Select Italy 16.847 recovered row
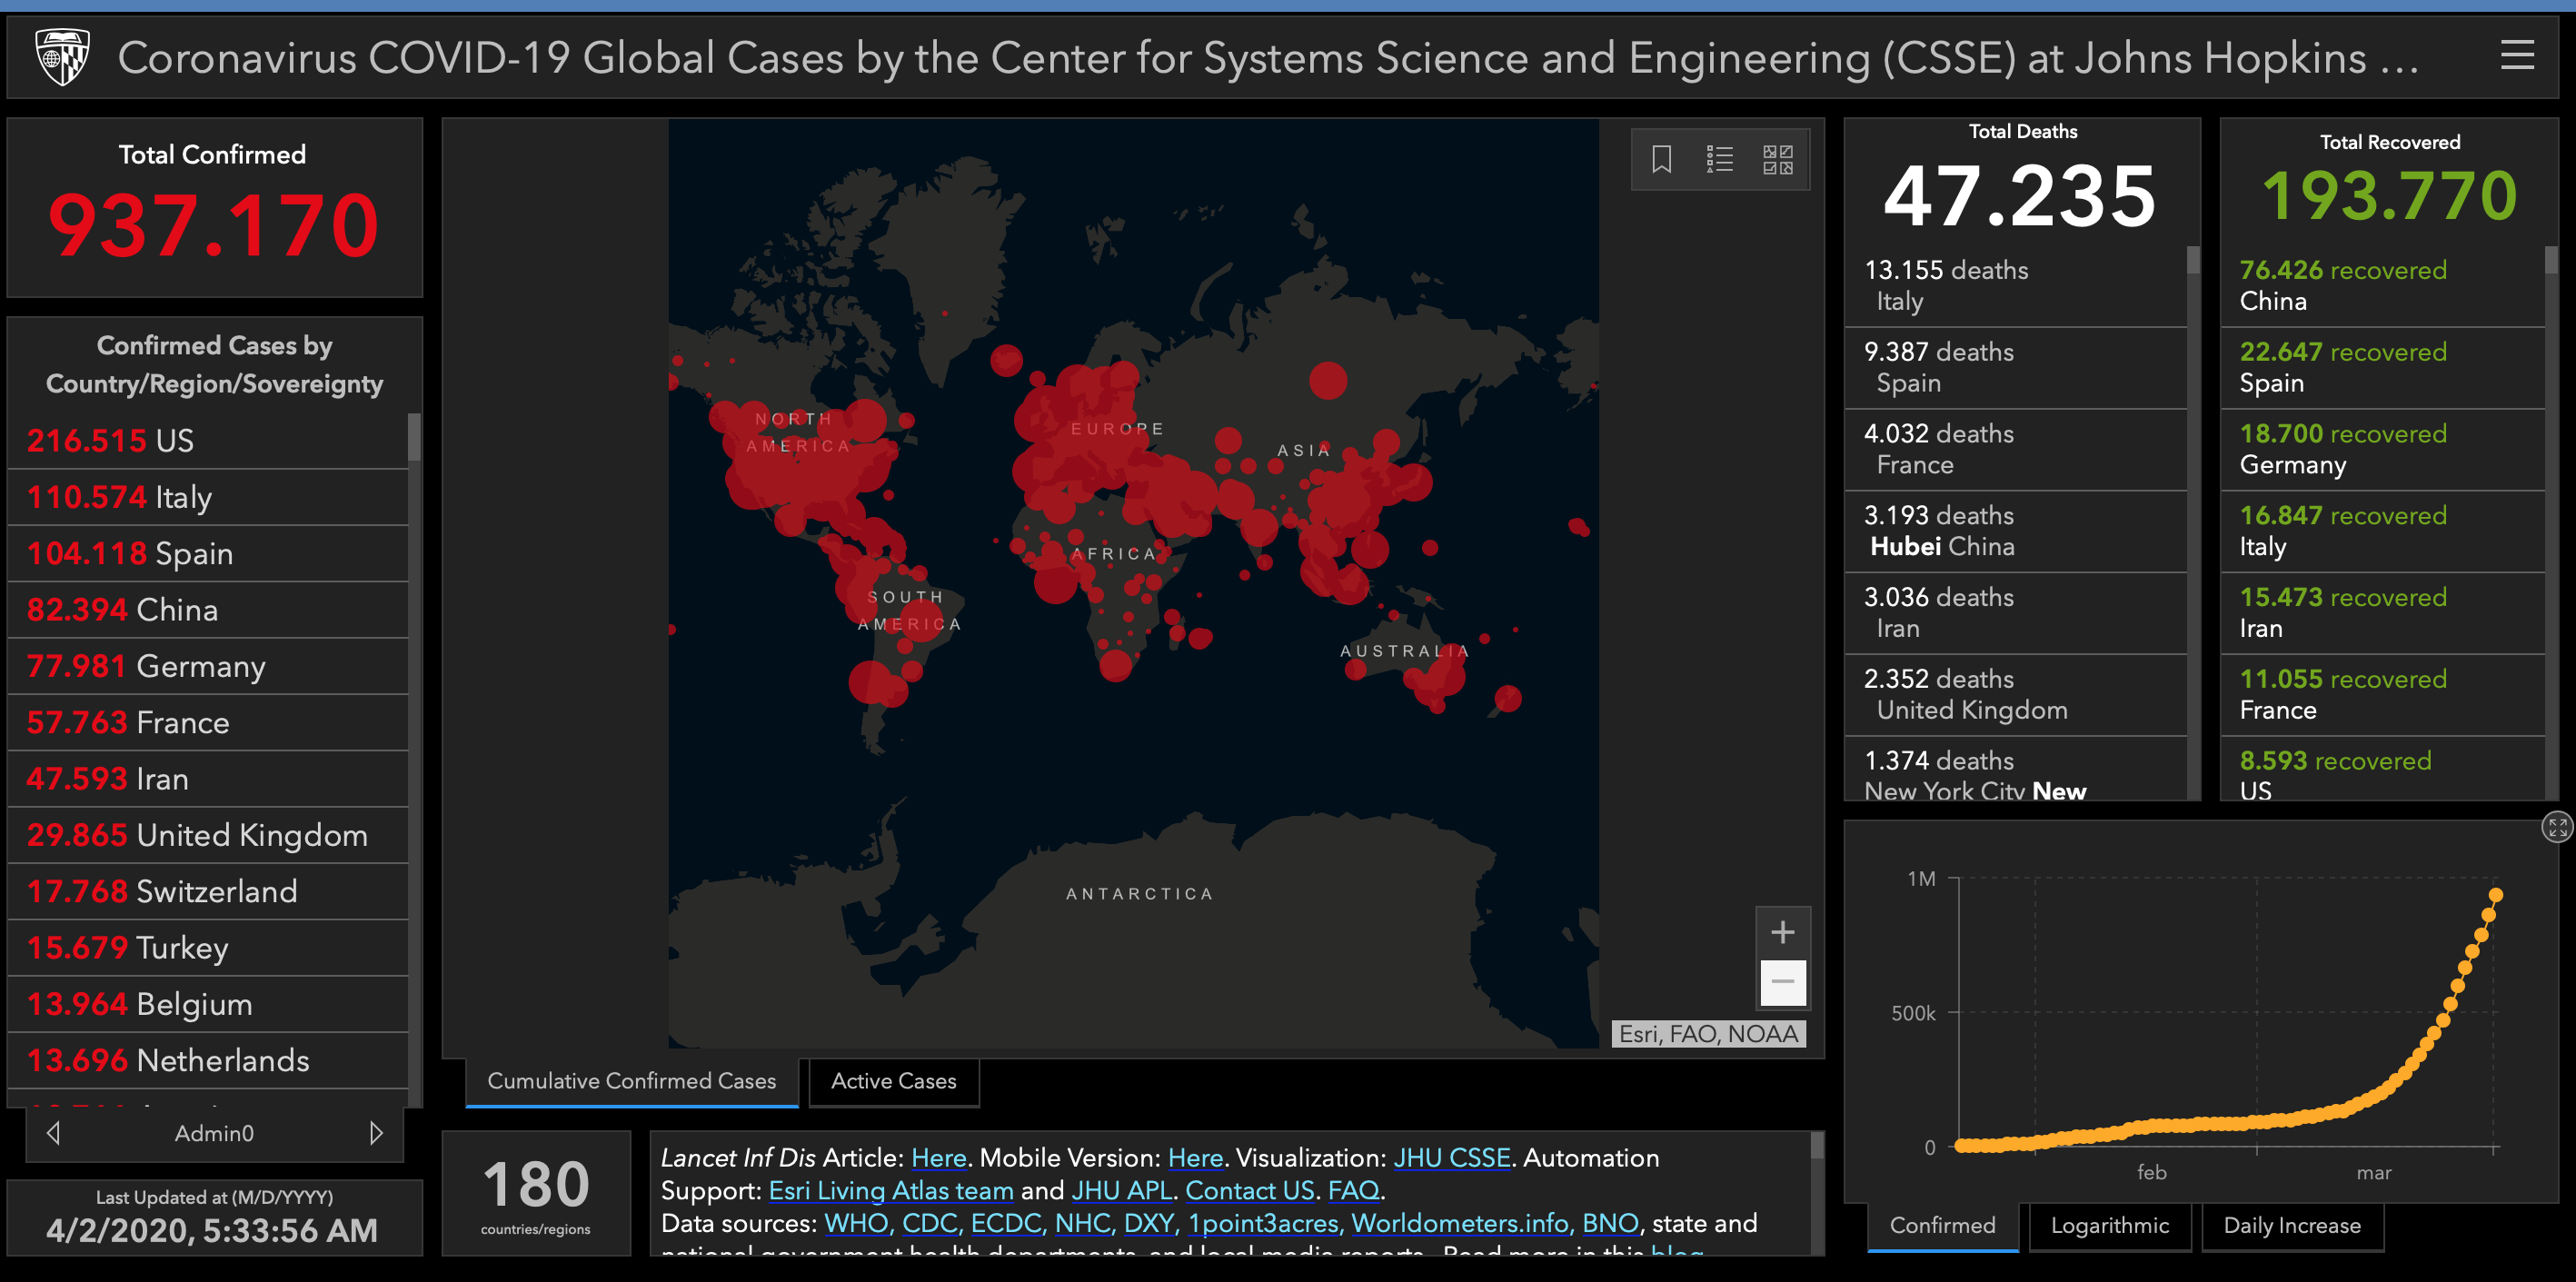 point(2383,531)
